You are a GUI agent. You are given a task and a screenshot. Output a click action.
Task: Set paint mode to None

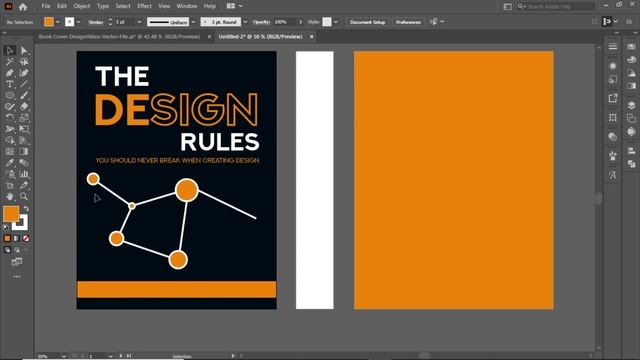click(26, 238)
